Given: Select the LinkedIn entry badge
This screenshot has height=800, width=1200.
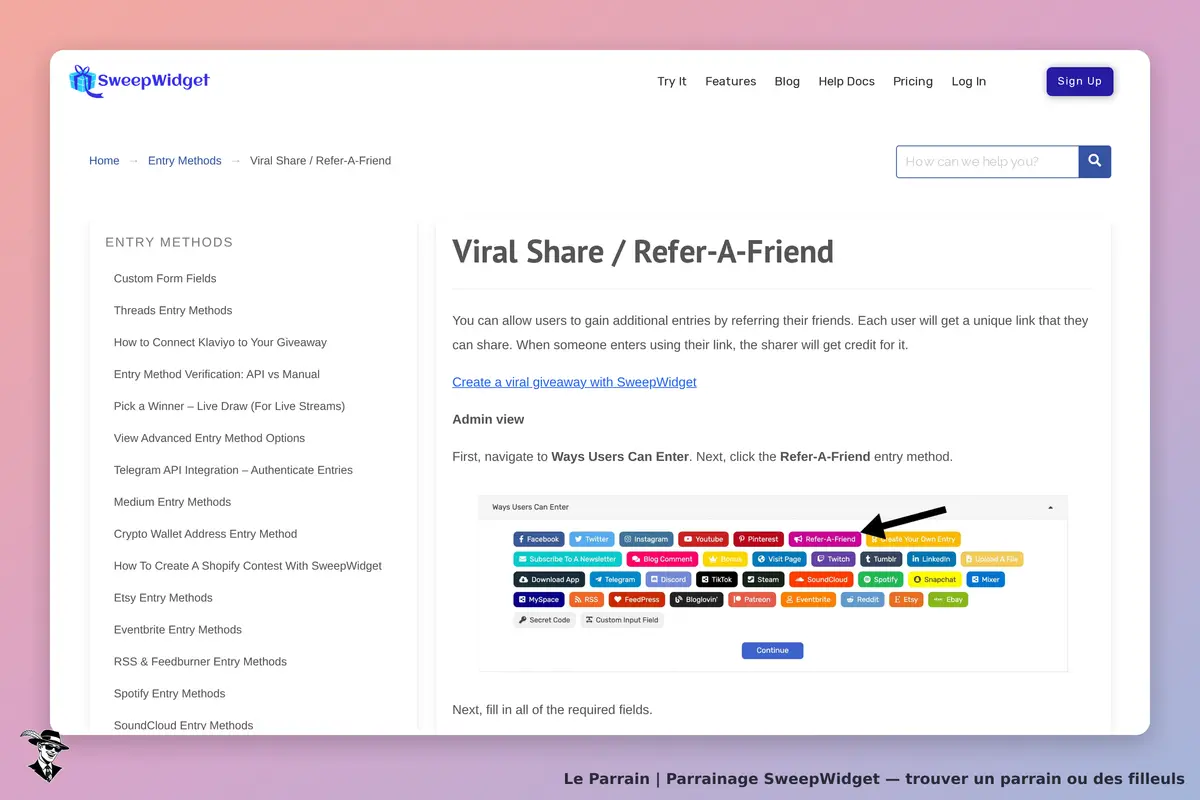Looking at the screenshot, I should 932,559.
